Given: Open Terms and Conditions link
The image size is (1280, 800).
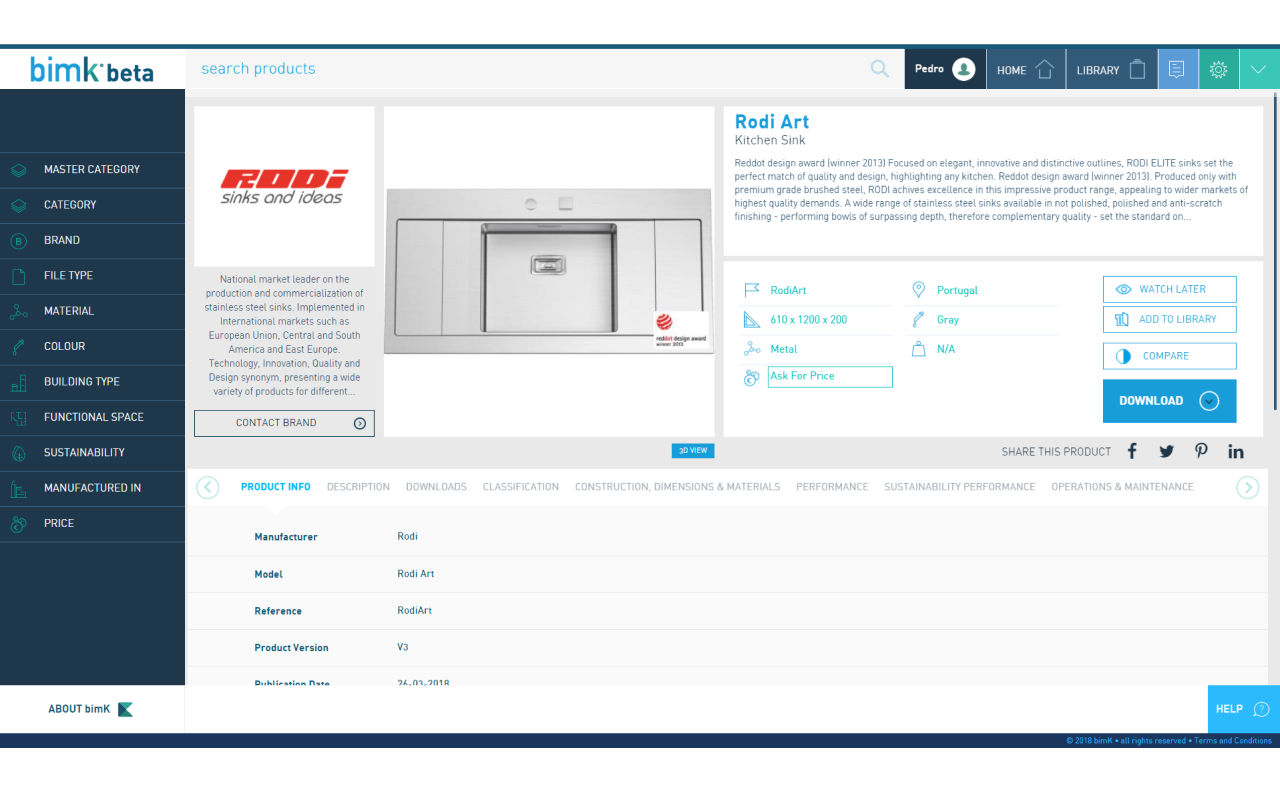Looking at the screenshot, I should 1233,741.
